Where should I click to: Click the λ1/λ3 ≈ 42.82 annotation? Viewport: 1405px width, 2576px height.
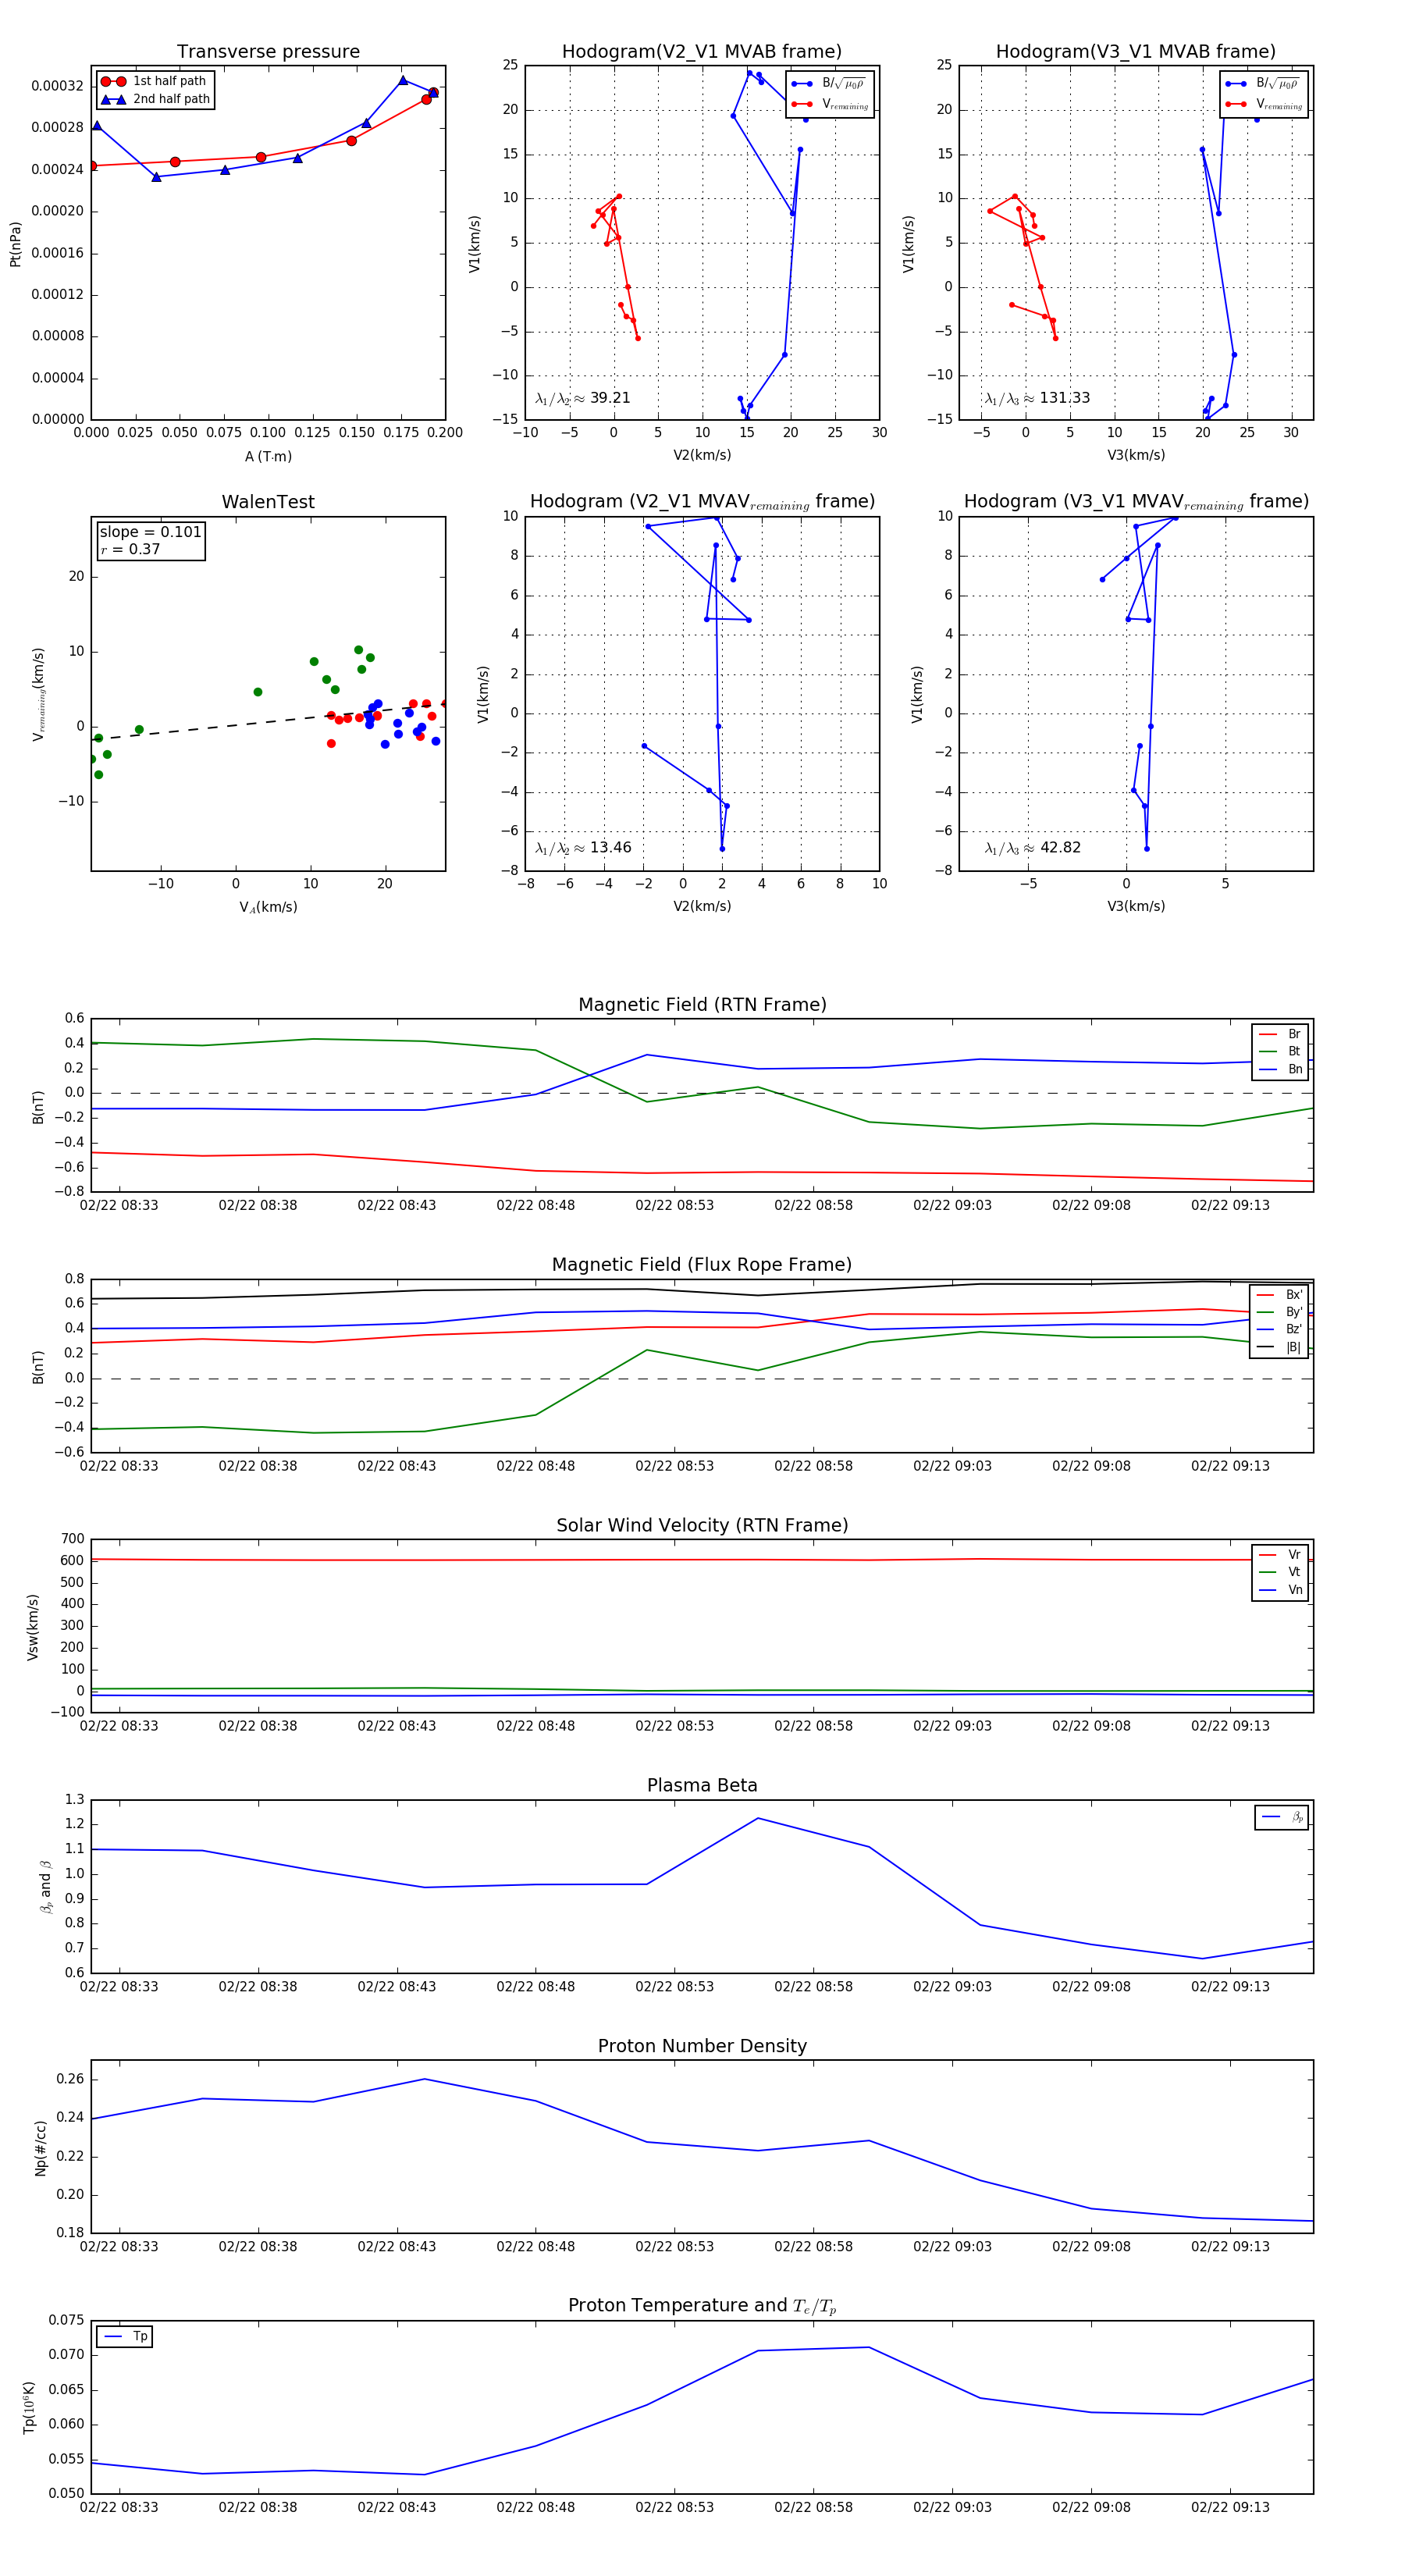point(1033,848)
